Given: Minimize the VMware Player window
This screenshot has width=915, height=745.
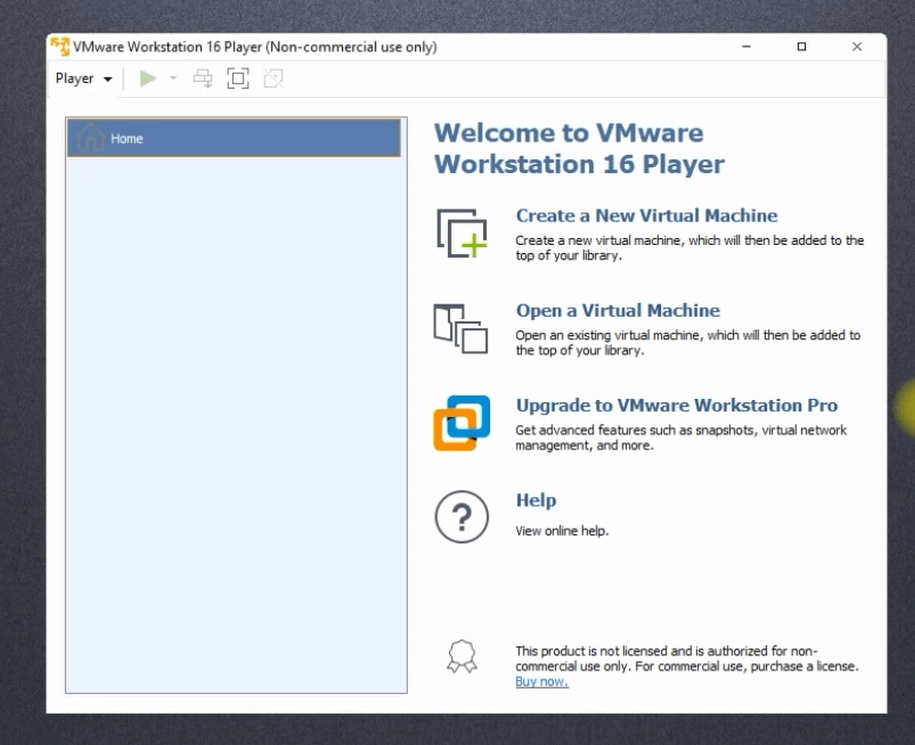Looking at the screenshot, I should pos(746,47).
